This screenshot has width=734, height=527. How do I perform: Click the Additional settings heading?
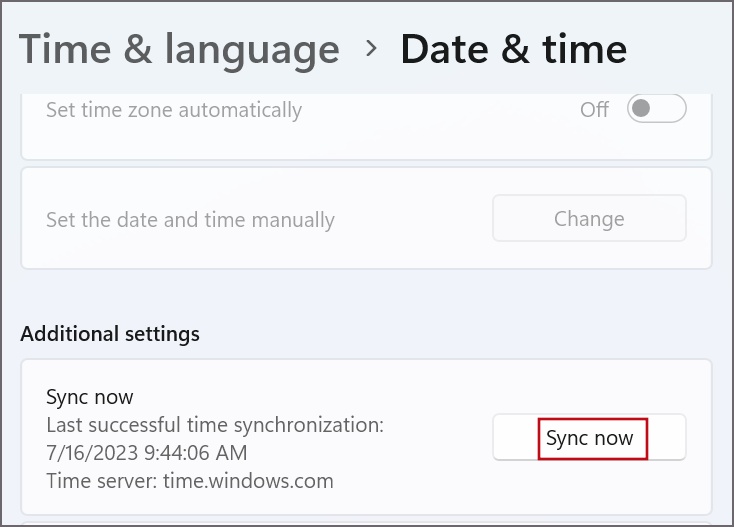click(110, 334)
